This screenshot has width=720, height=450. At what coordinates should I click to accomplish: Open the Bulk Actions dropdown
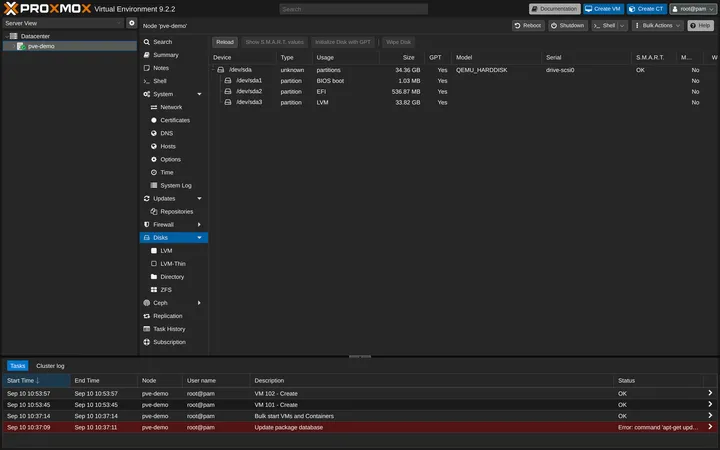click(658, 26)
